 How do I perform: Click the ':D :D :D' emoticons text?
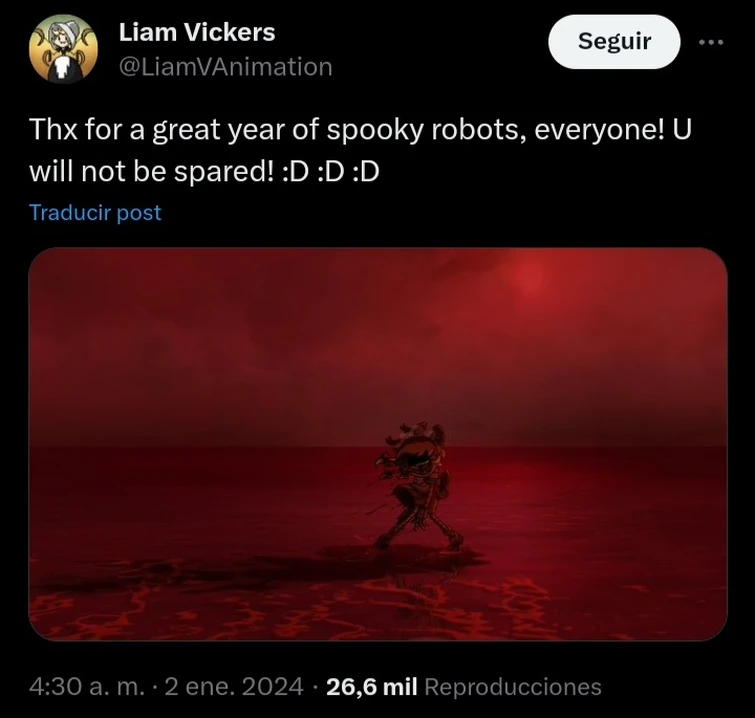[x=331, y=172]
